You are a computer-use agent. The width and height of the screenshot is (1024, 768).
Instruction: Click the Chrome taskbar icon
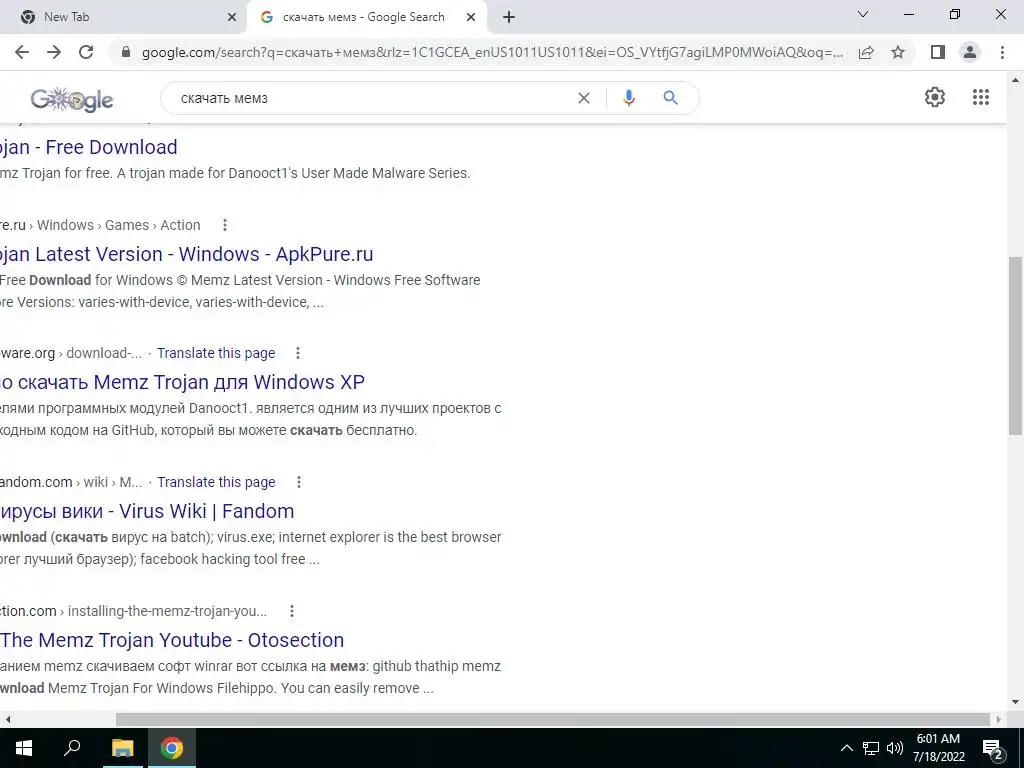click(172, 748)
